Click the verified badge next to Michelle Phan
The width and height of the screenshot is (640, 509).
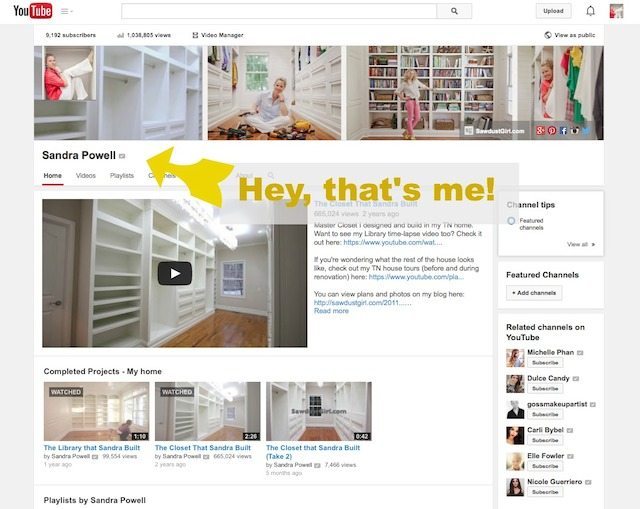pyautogui.click(x=580, y=353)
